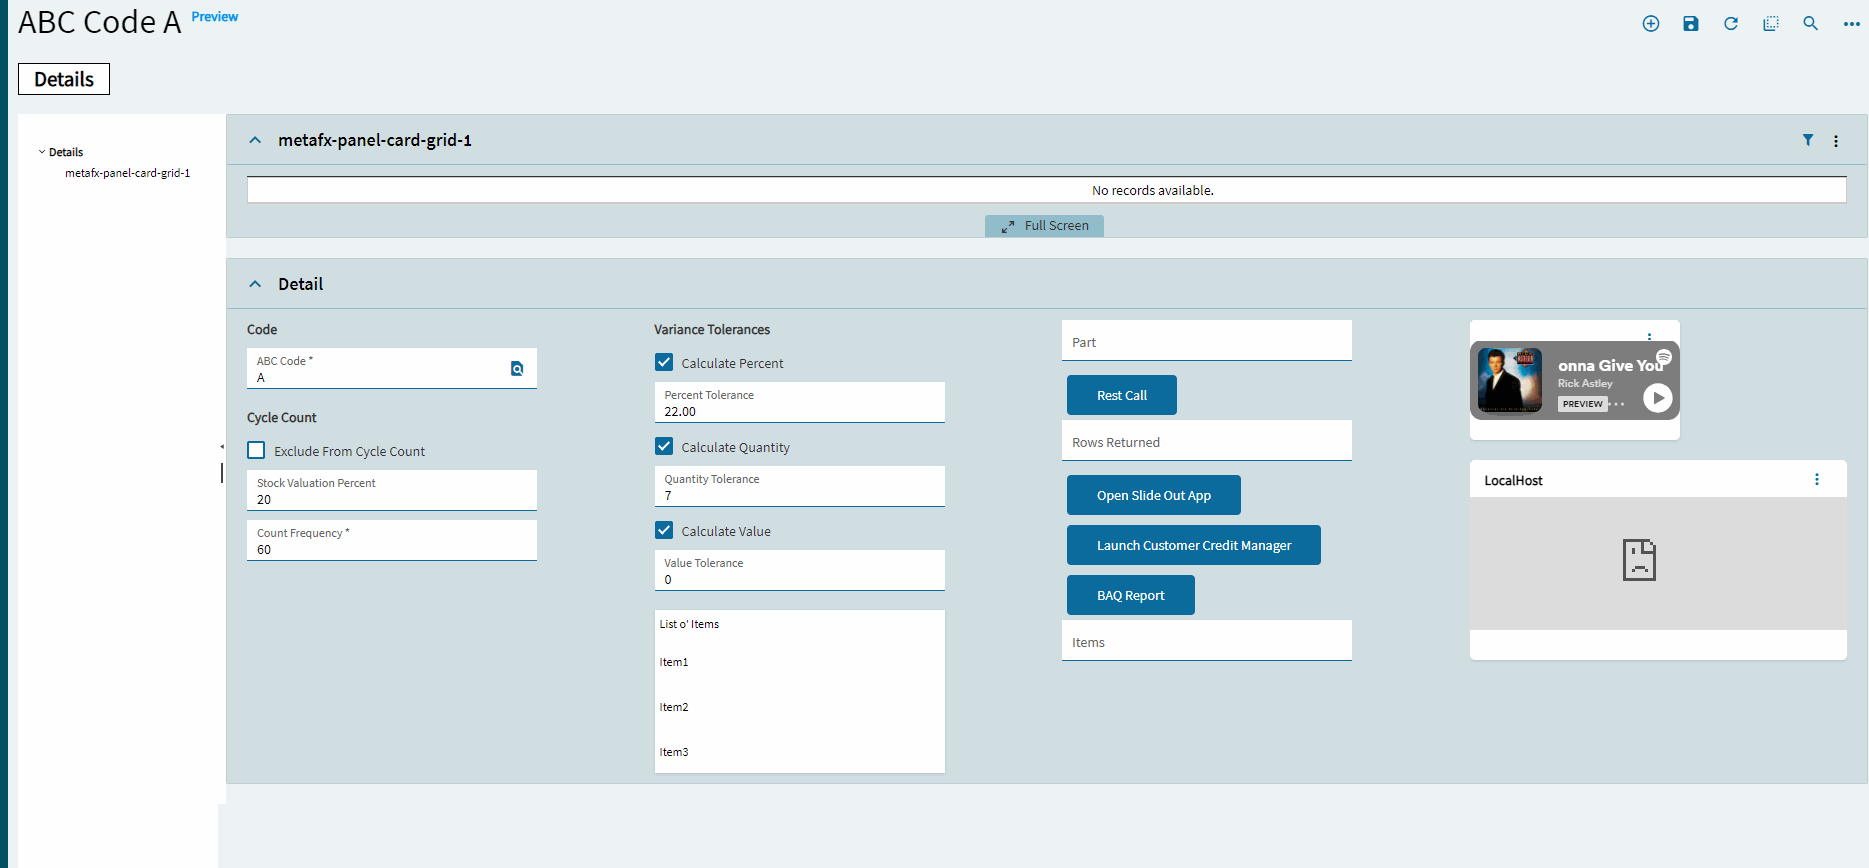Uncheck the Calculate Percent checkbox

[664, 363]
